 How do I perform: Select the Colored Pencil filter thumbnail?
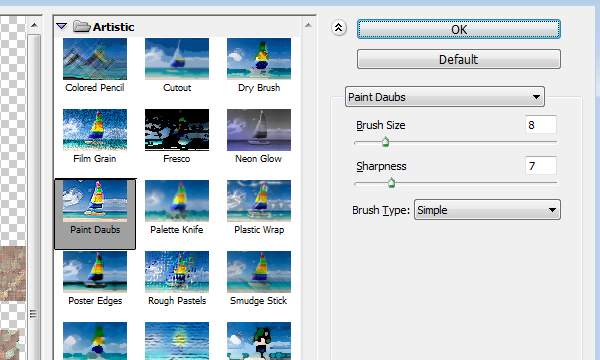click(x=95, y=59)
